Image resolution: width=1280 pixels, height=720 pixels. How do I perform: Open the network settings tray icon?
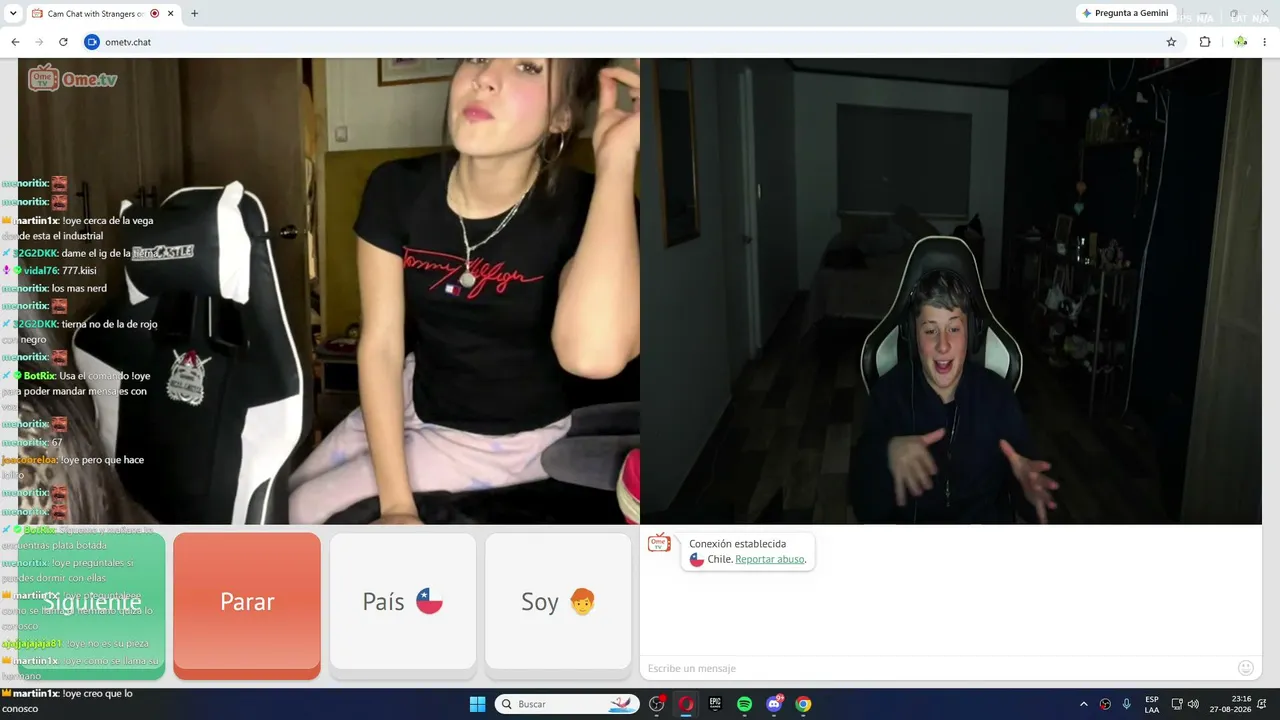point(1177,704)
